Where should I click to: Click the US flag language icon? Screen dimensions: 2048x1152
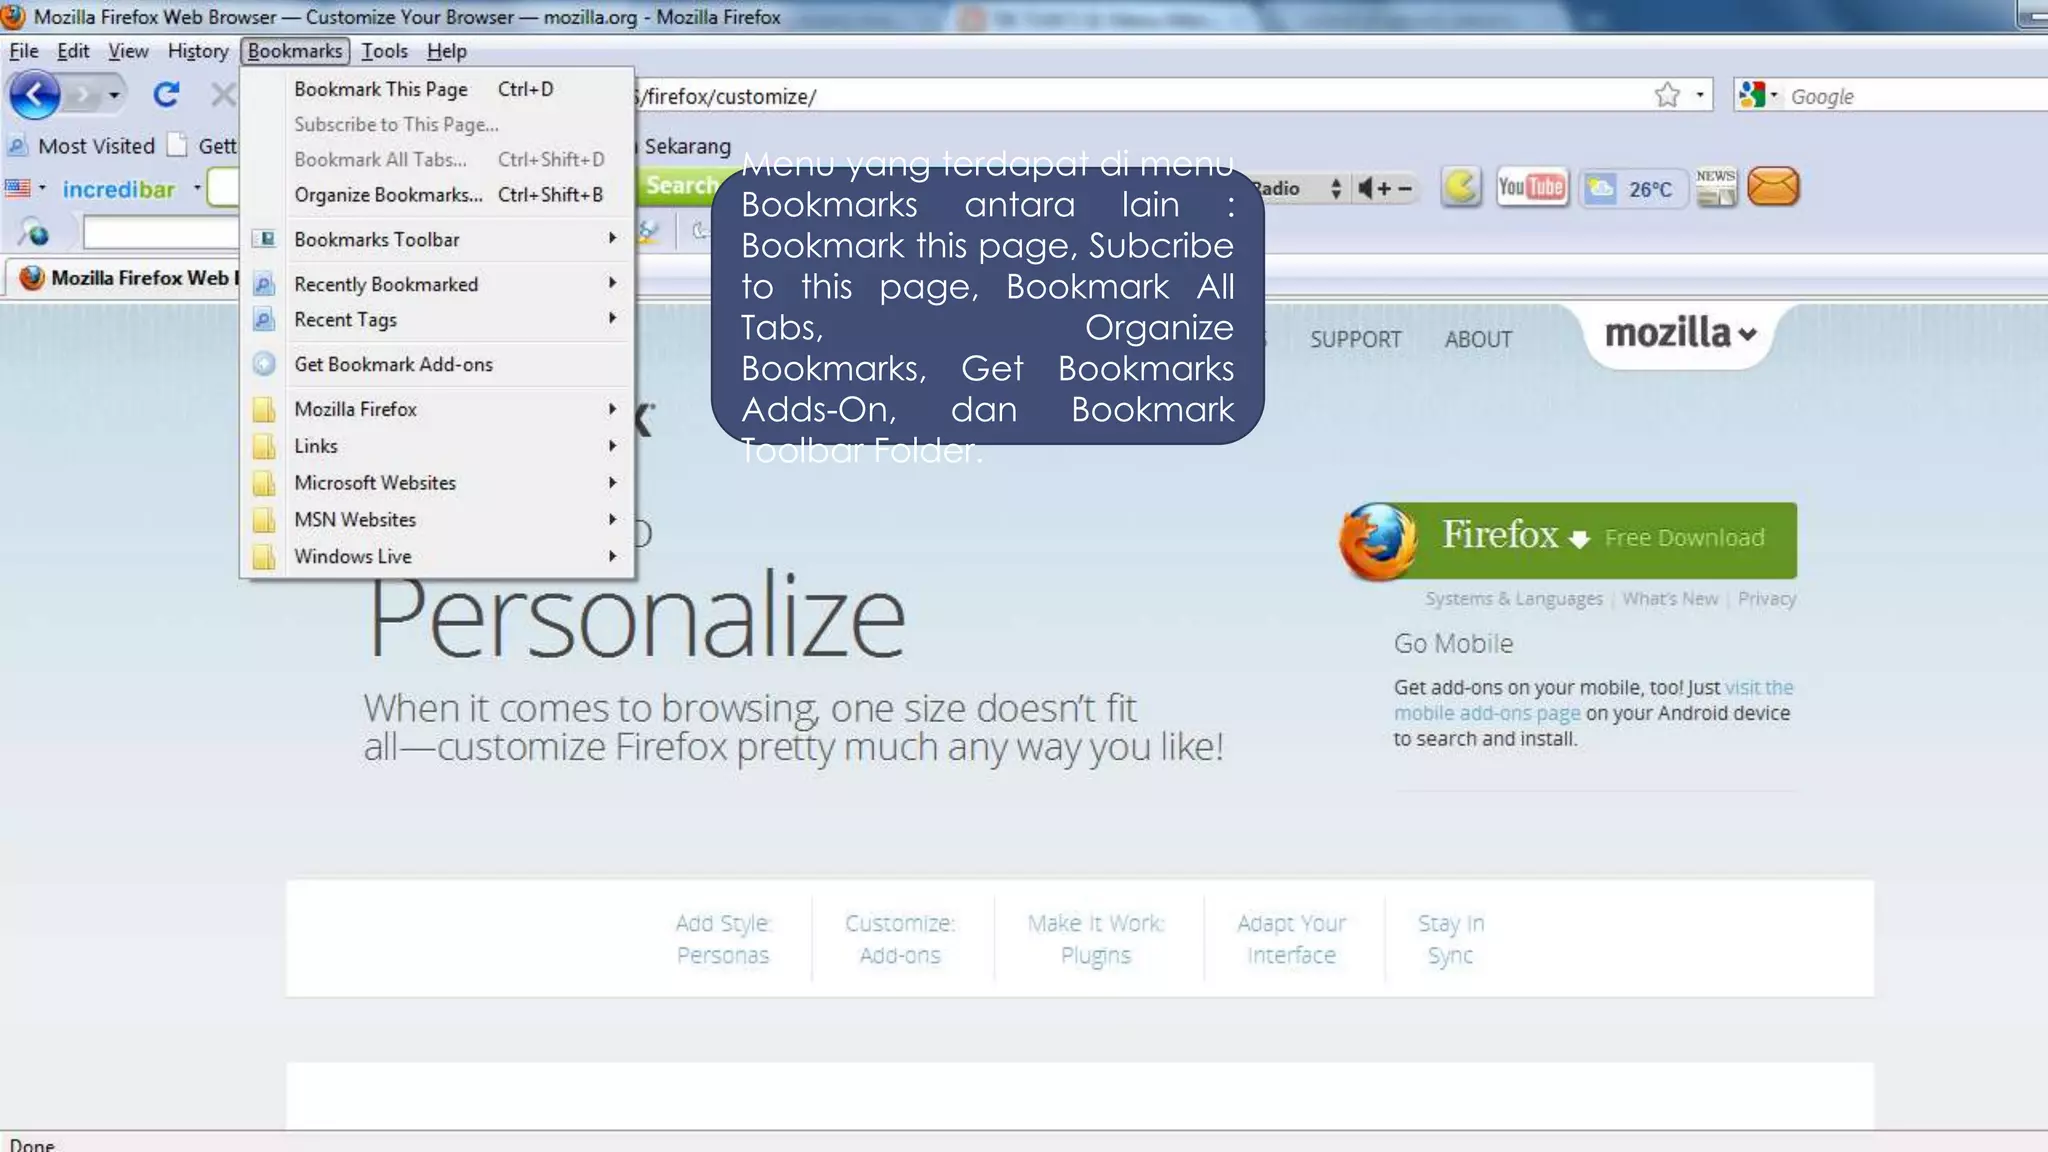[x=17, y=188]
